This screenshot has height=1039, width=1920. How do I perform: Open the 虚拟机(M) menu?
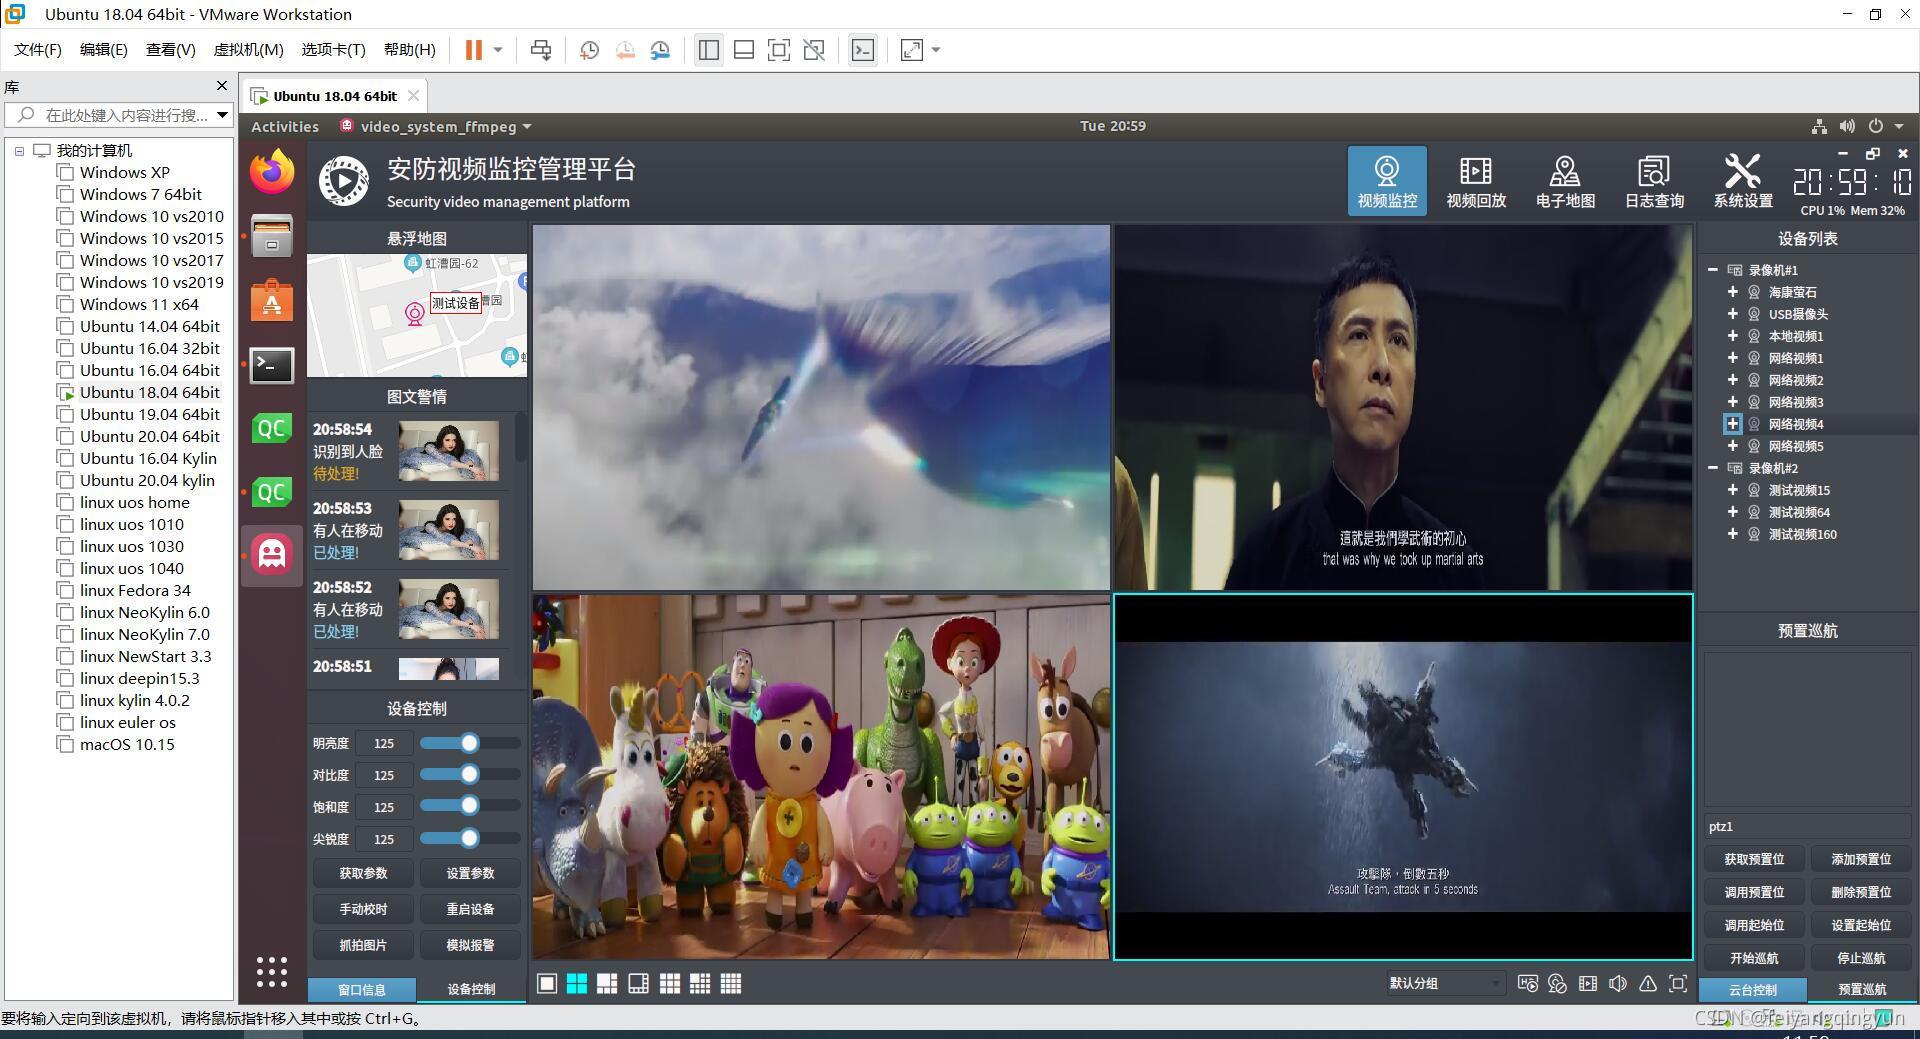click(249, 50)
